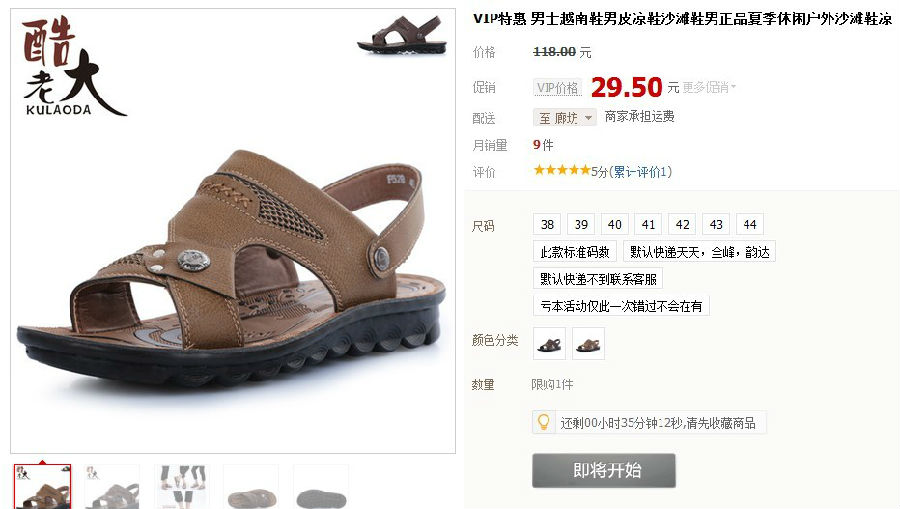View the sole bottom fifth thumbnail
This screenshot has height=509, width=900.
321,486
